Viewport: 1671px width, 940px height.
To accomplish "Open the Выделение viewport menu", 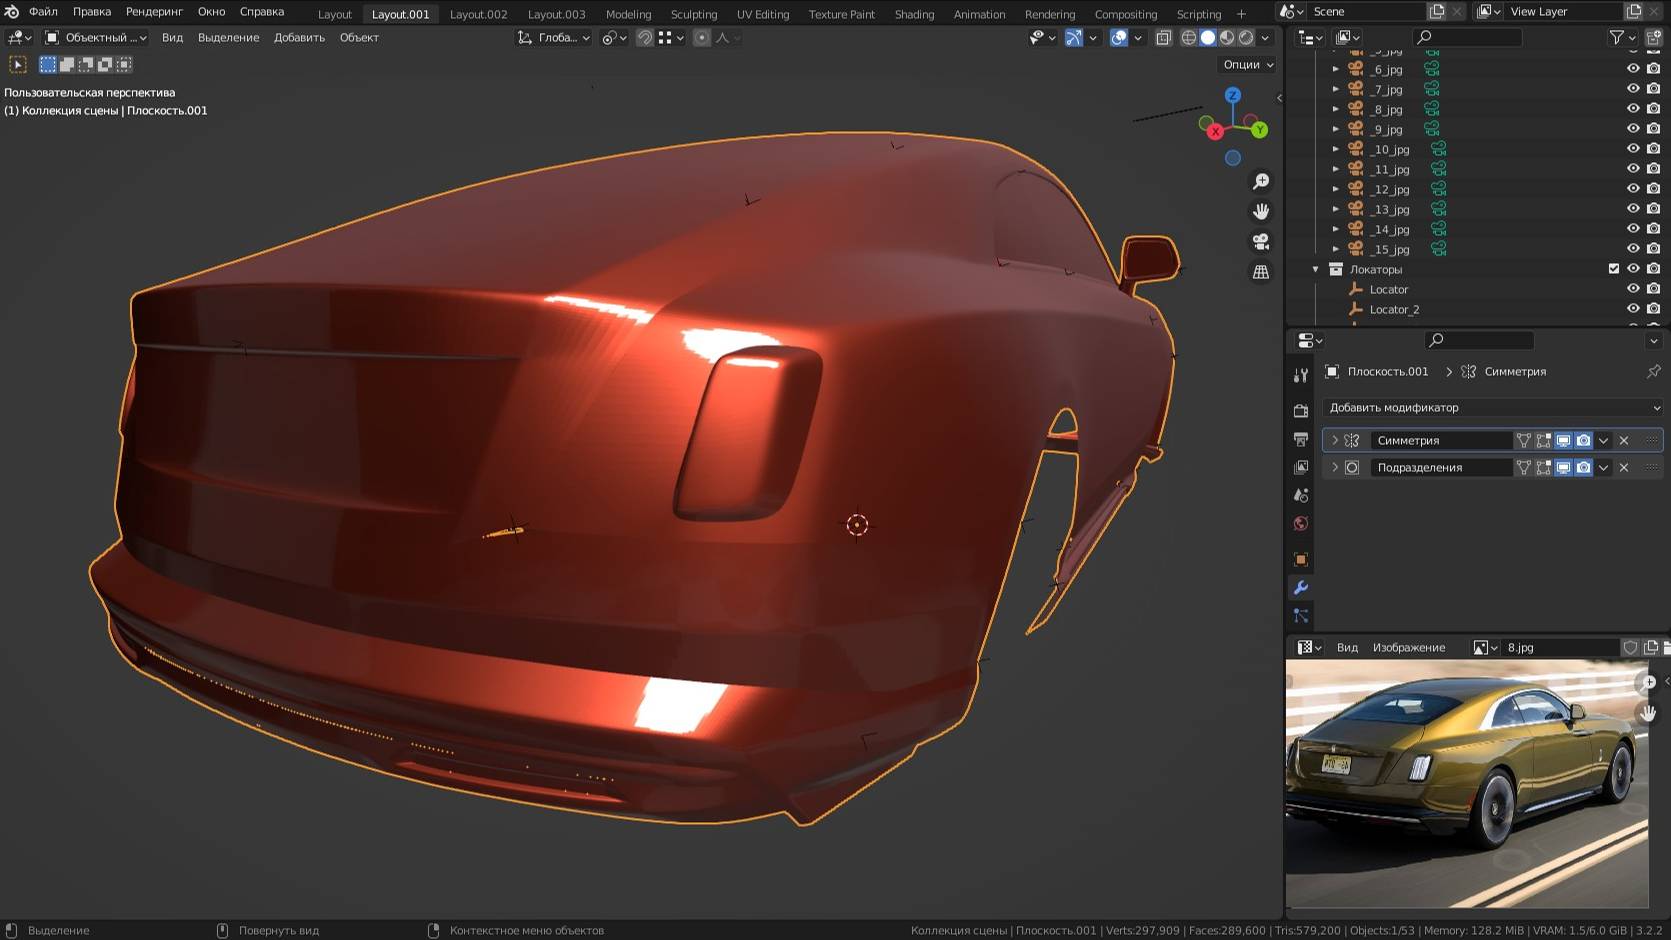I will click(228, 38).
